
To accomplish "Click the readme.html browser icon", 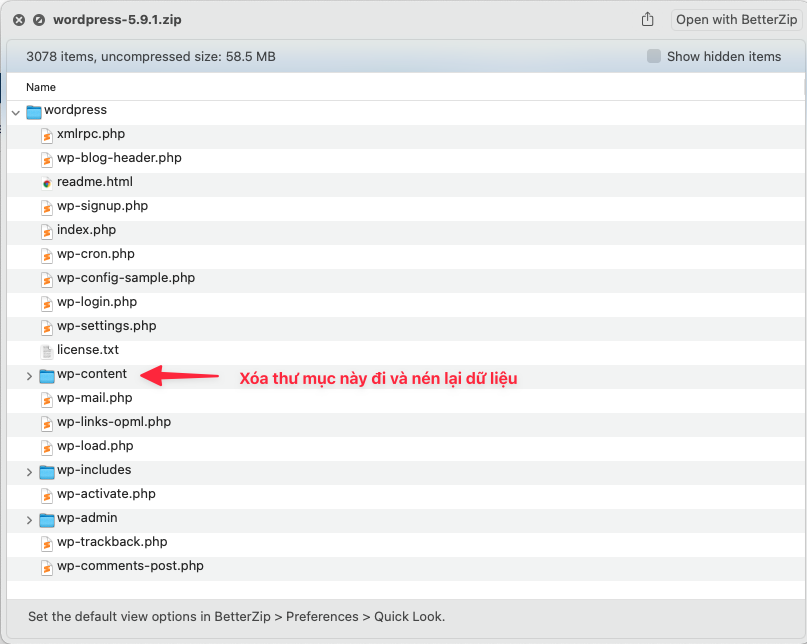I will [x=47, y=183].
